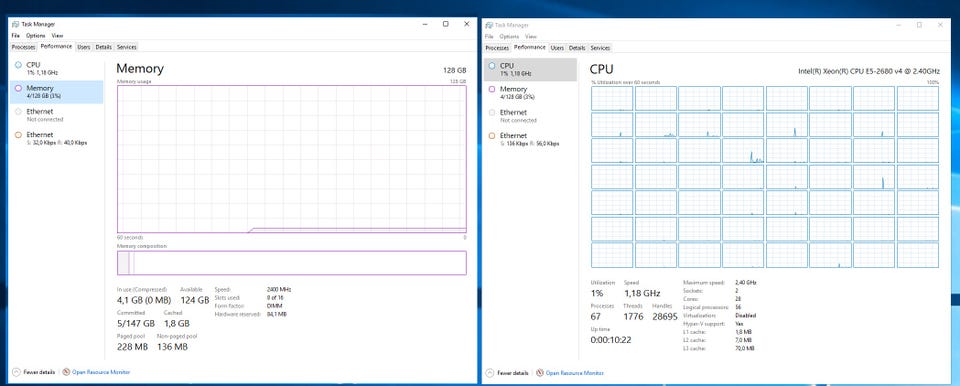Click the Resource Monitor icon in the left window

tap(66, 372)
